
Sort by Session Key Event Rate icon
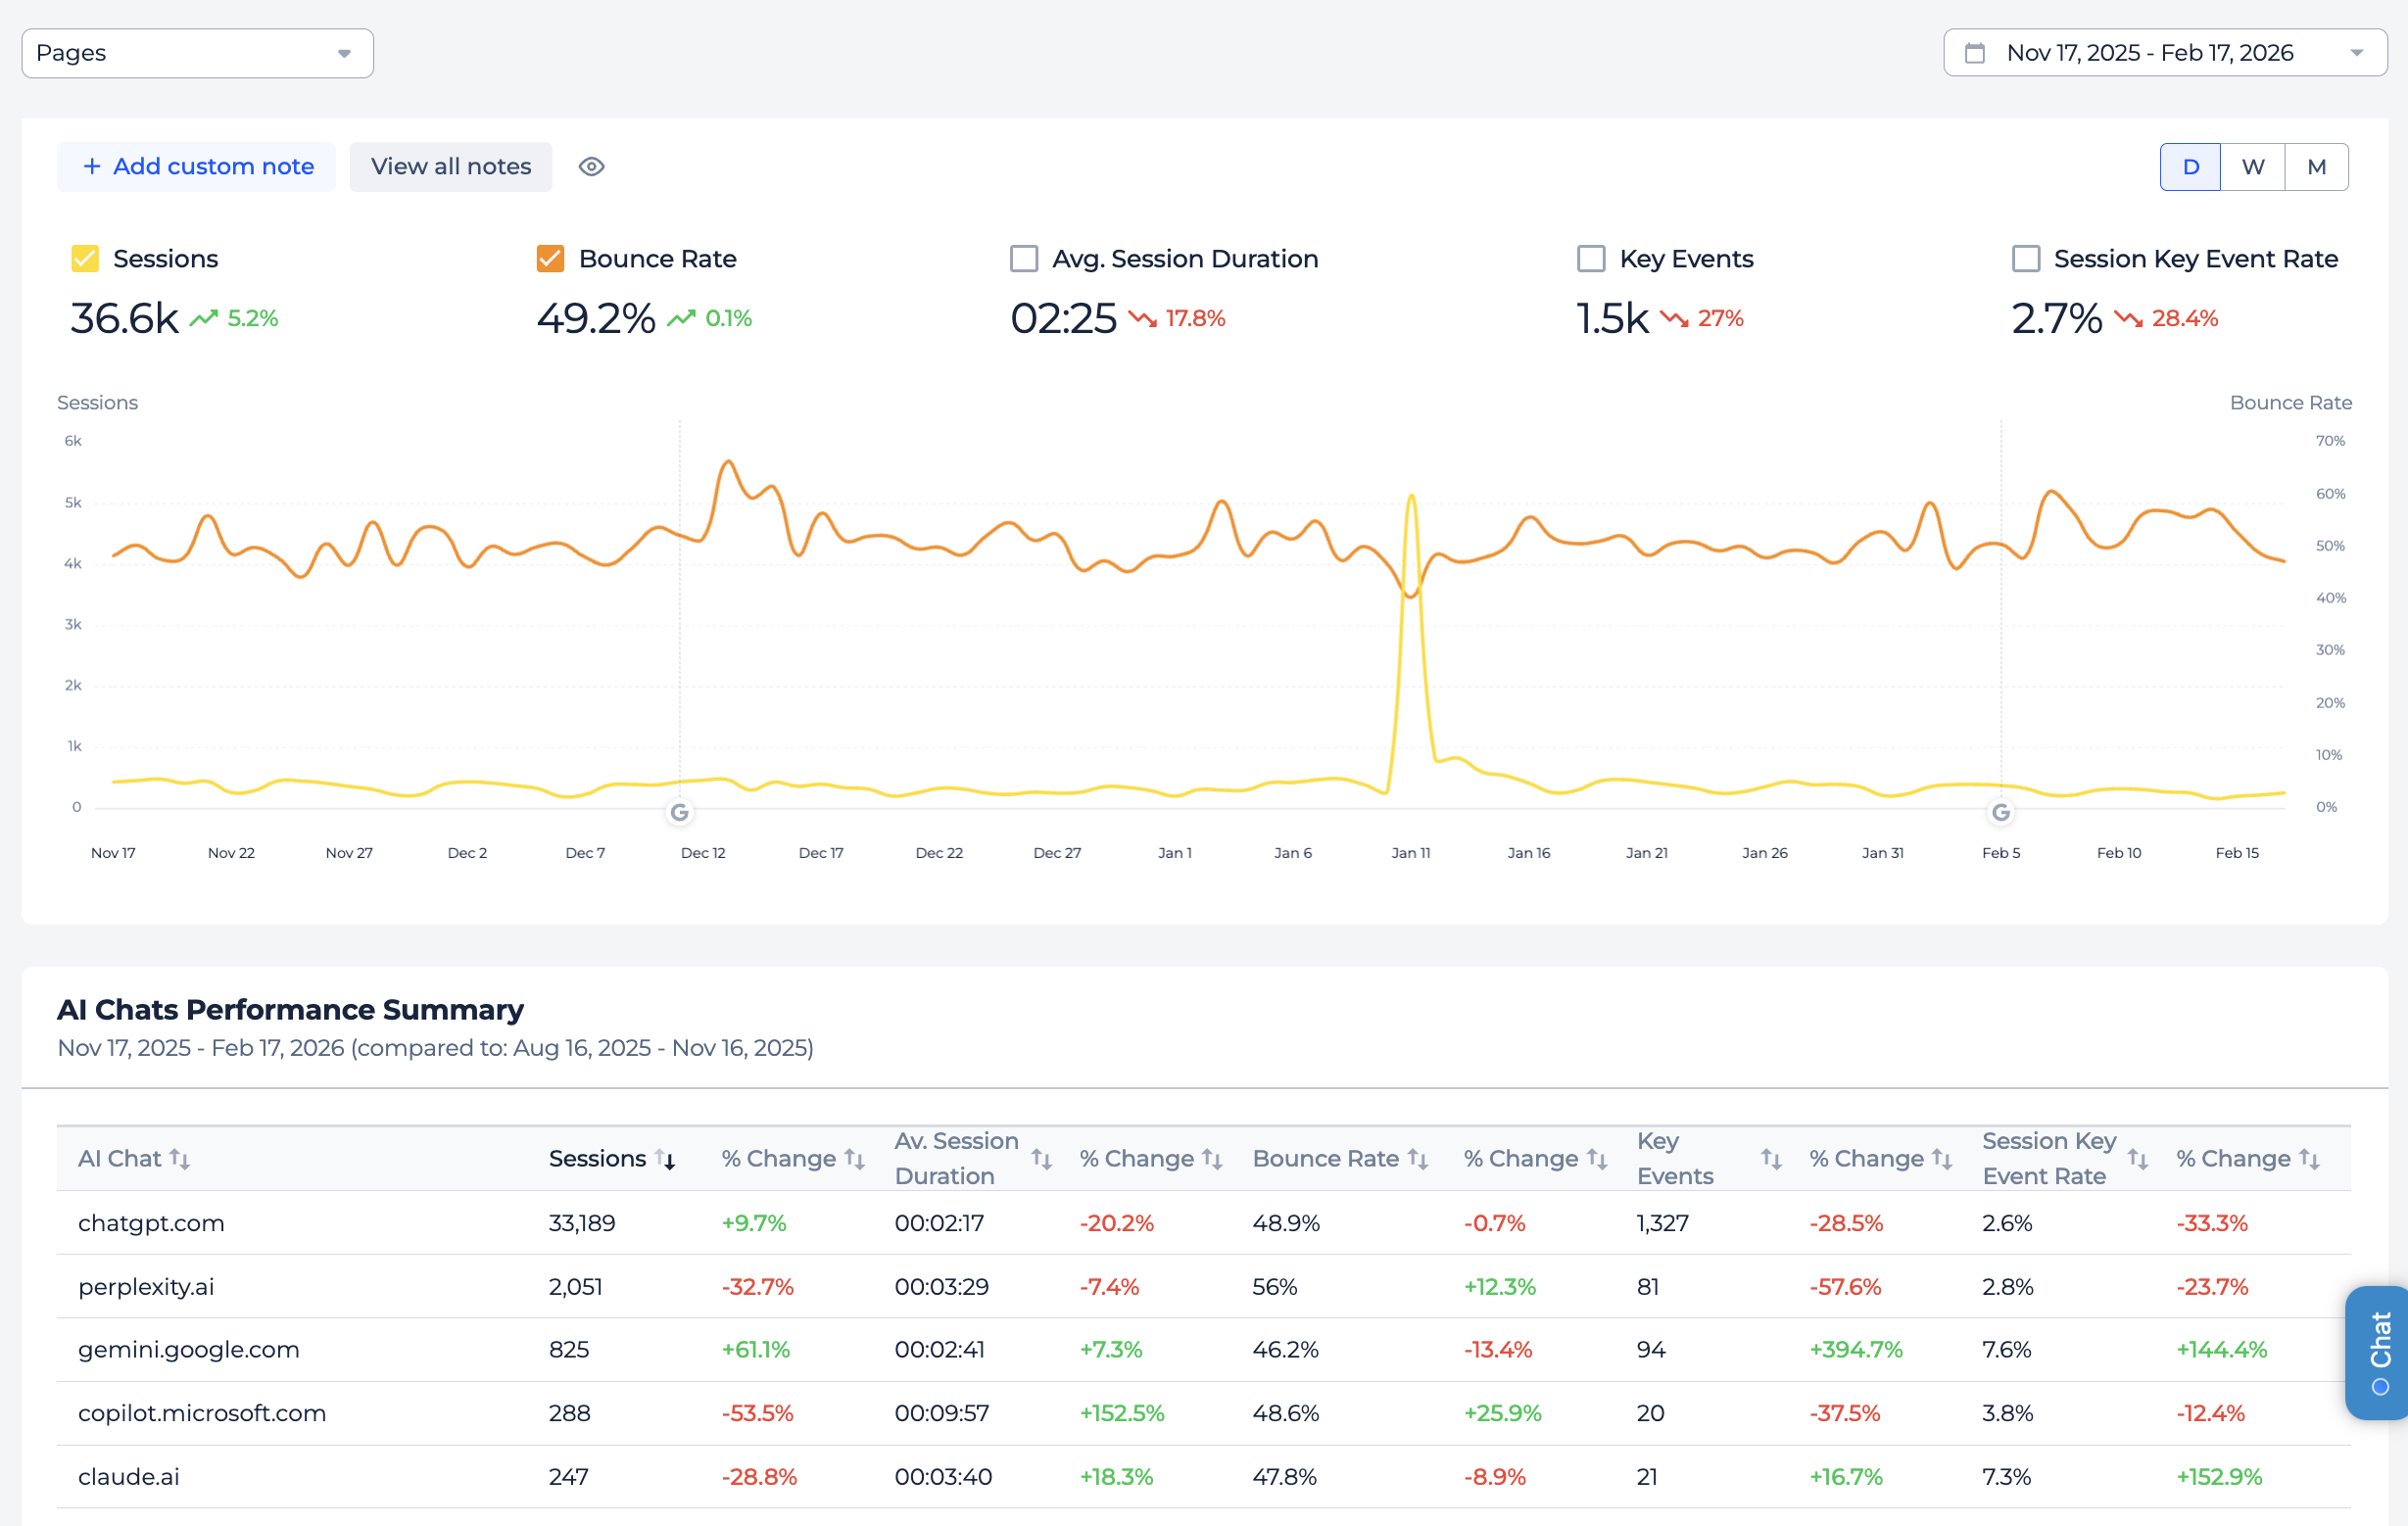(x=2137, y=1158)
